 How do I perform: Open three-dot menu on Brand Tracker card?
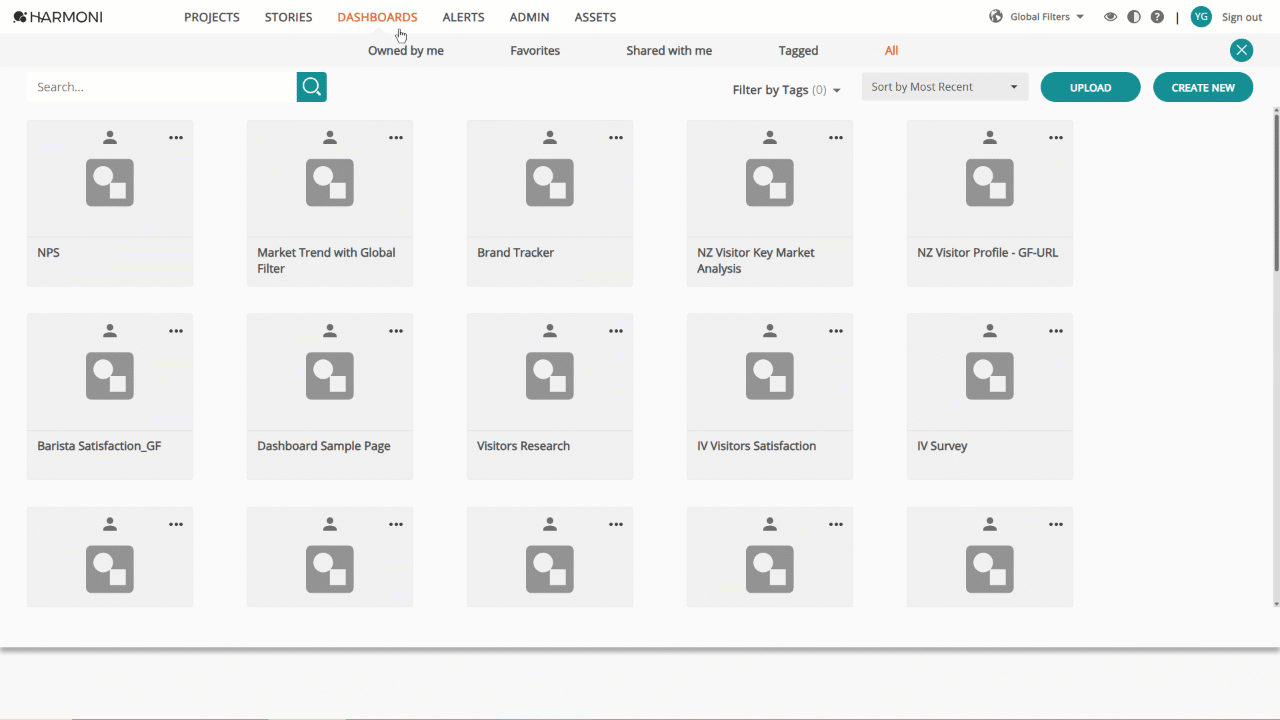tap(616, 138)
